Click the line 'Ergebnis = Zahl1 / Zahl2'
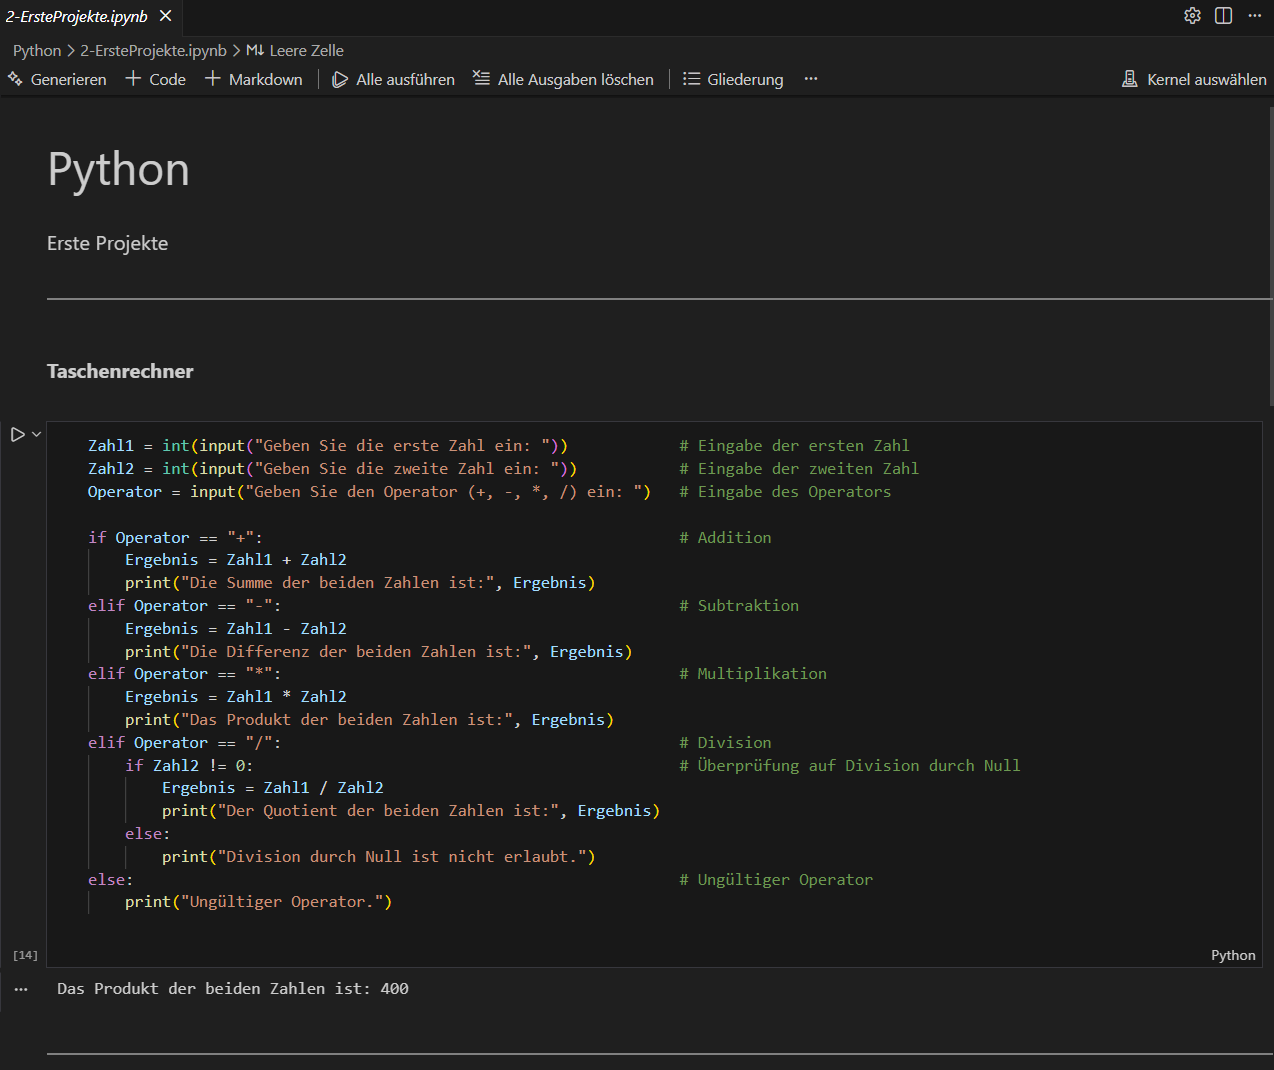Screen dimensions: 1274x1070 tap(273, 787)
